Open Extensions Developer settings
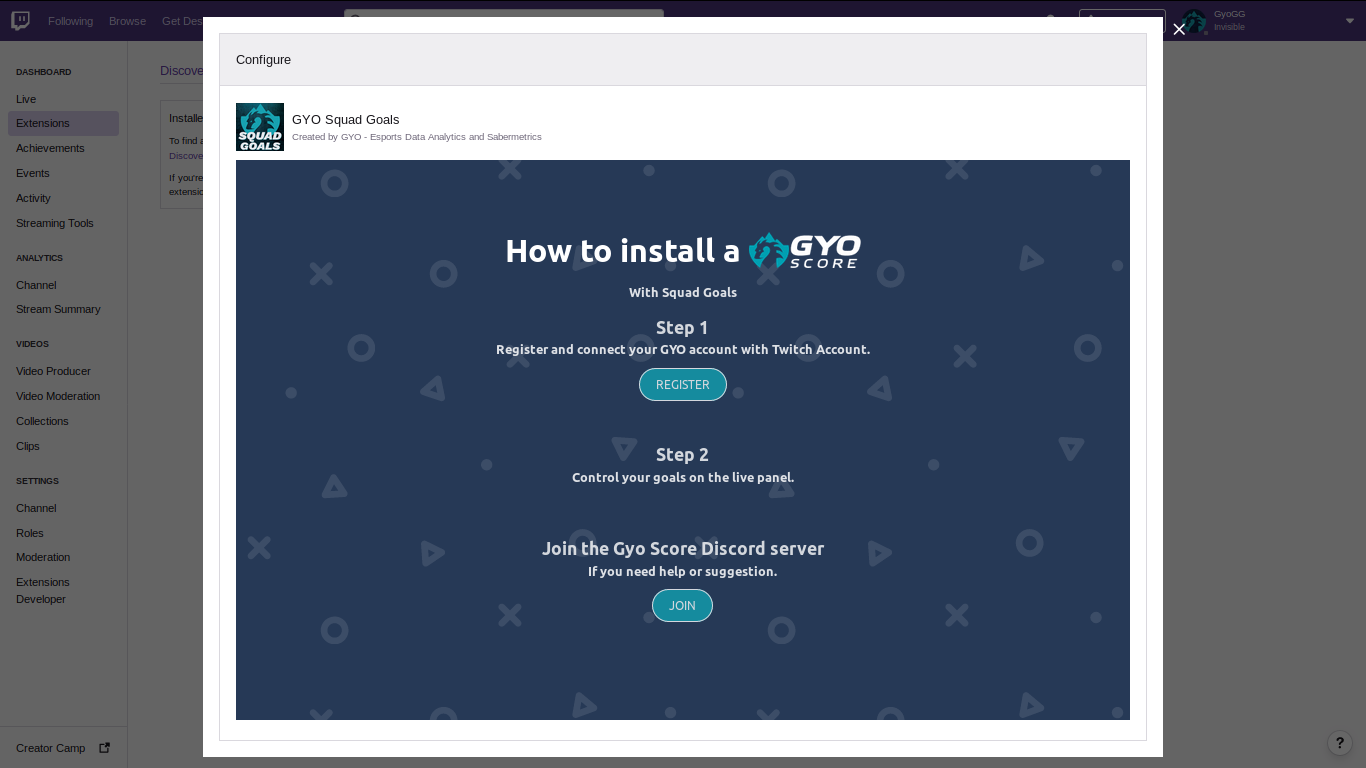 point(43,590)
